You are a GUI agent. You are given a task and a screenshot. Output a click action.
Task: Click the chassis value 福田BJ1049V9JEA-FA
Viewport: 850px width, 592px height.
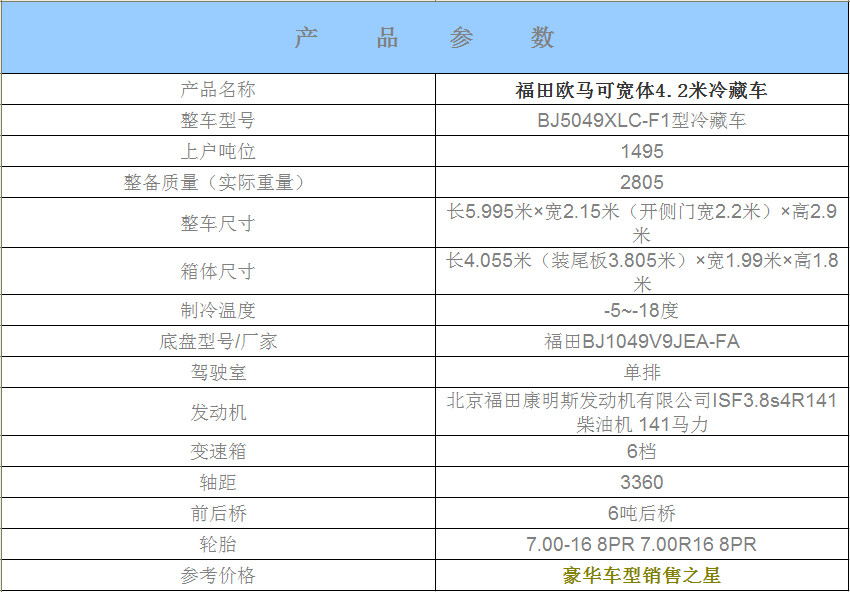641,342
